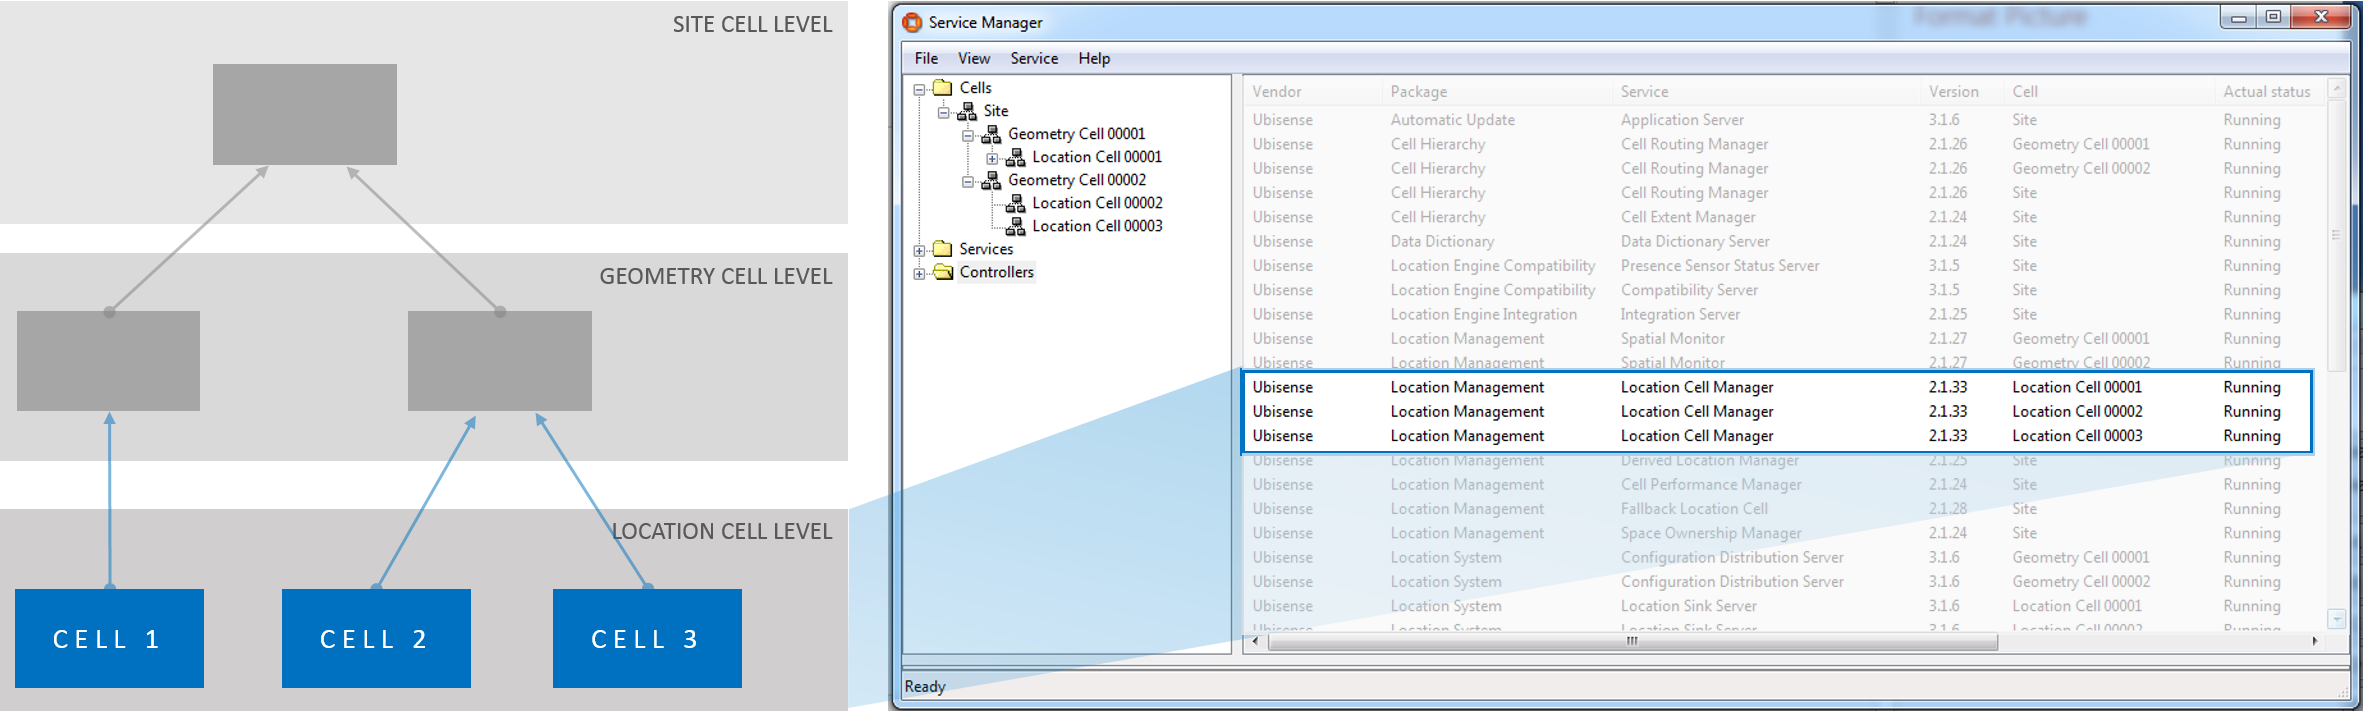This screenshot has width=2363, height=711.
Task: Click the Geometry Cell 00002 network icon
Action: pyautogui.click(x=991, y=180)
